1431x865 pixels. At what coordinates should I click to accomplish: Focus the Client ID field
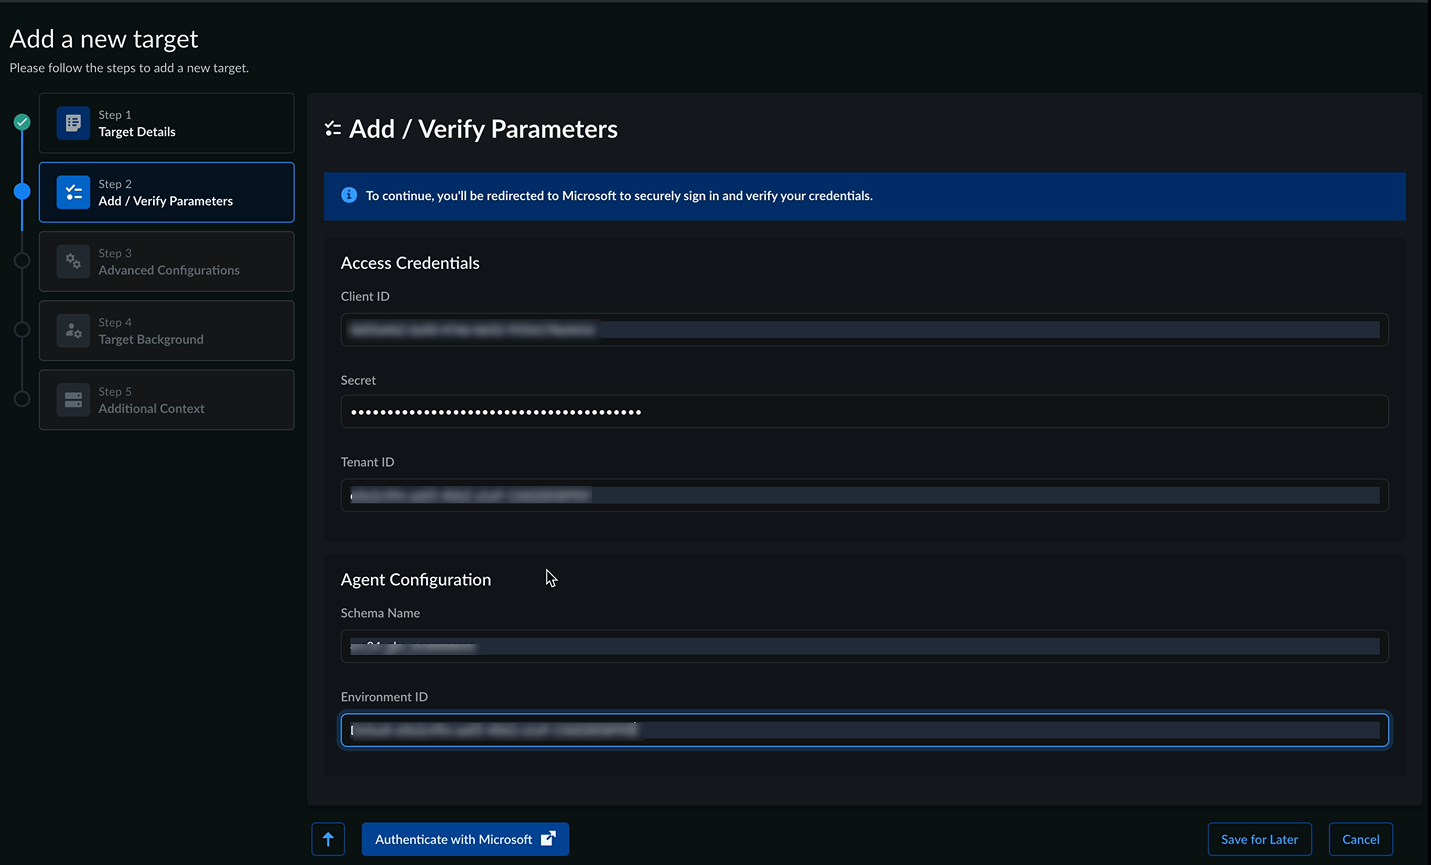[x=864, y=329]
